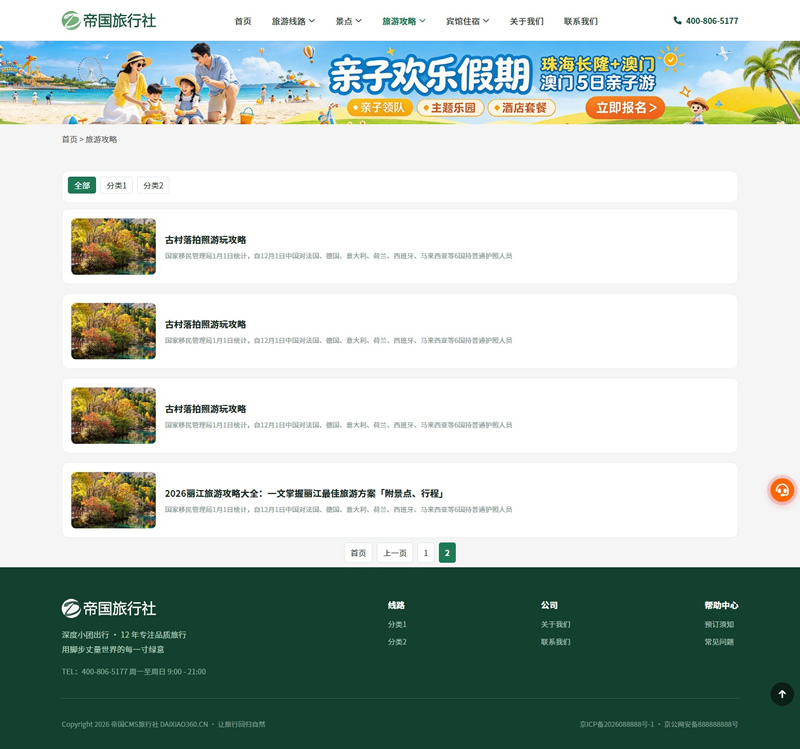Call the 400-806-5177 header phone number
Screen dimensions: 800x749
click(x=712, y=21)
